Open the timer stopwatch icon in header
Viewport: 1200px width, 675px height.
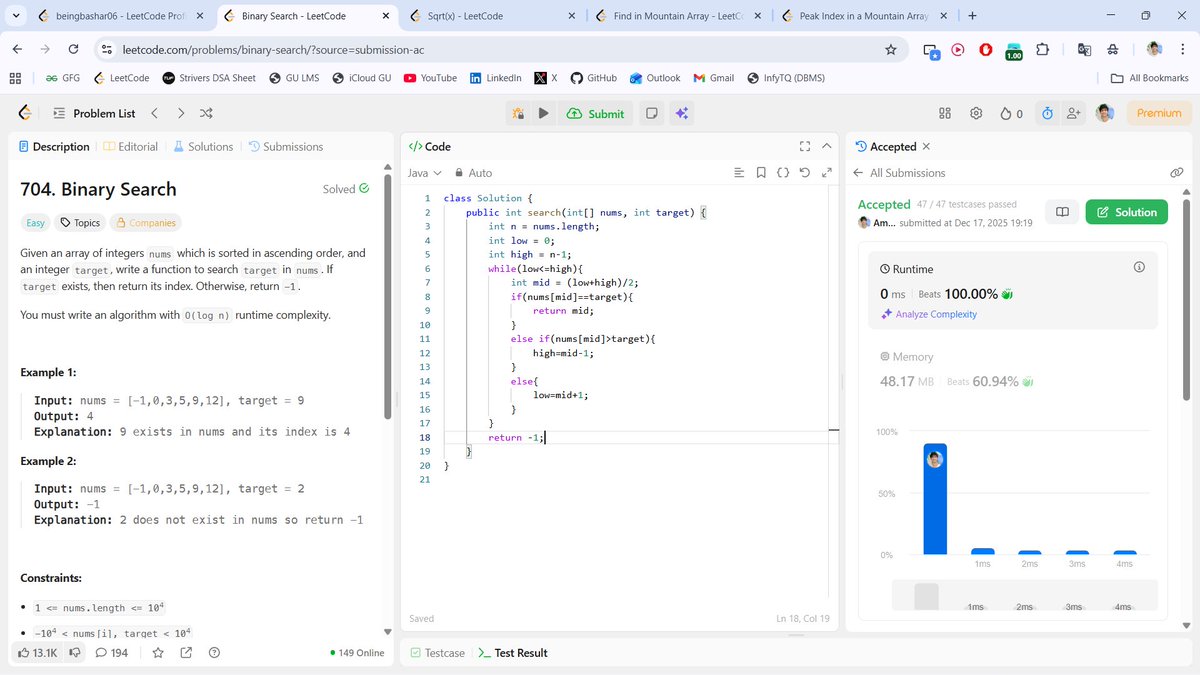point(1046,113)
